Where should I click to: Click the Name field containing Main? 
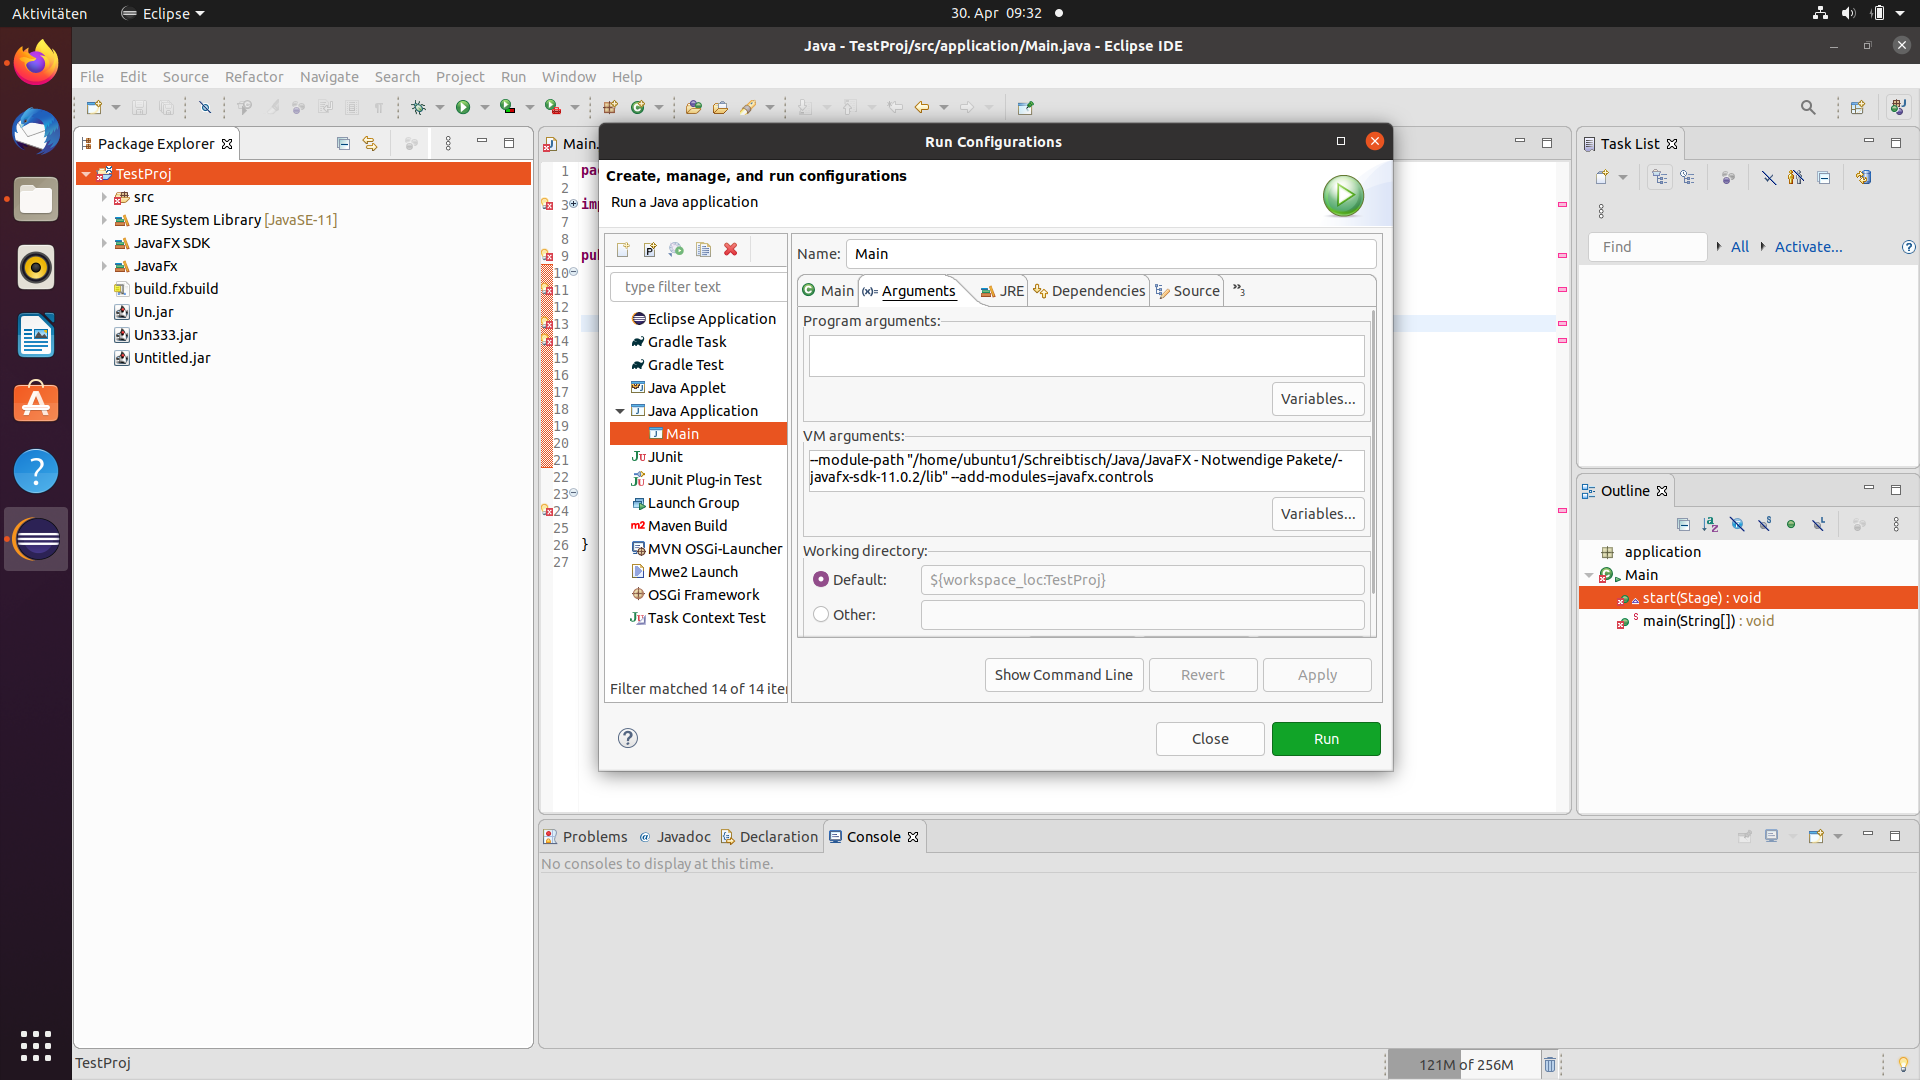pos(1111,254)
